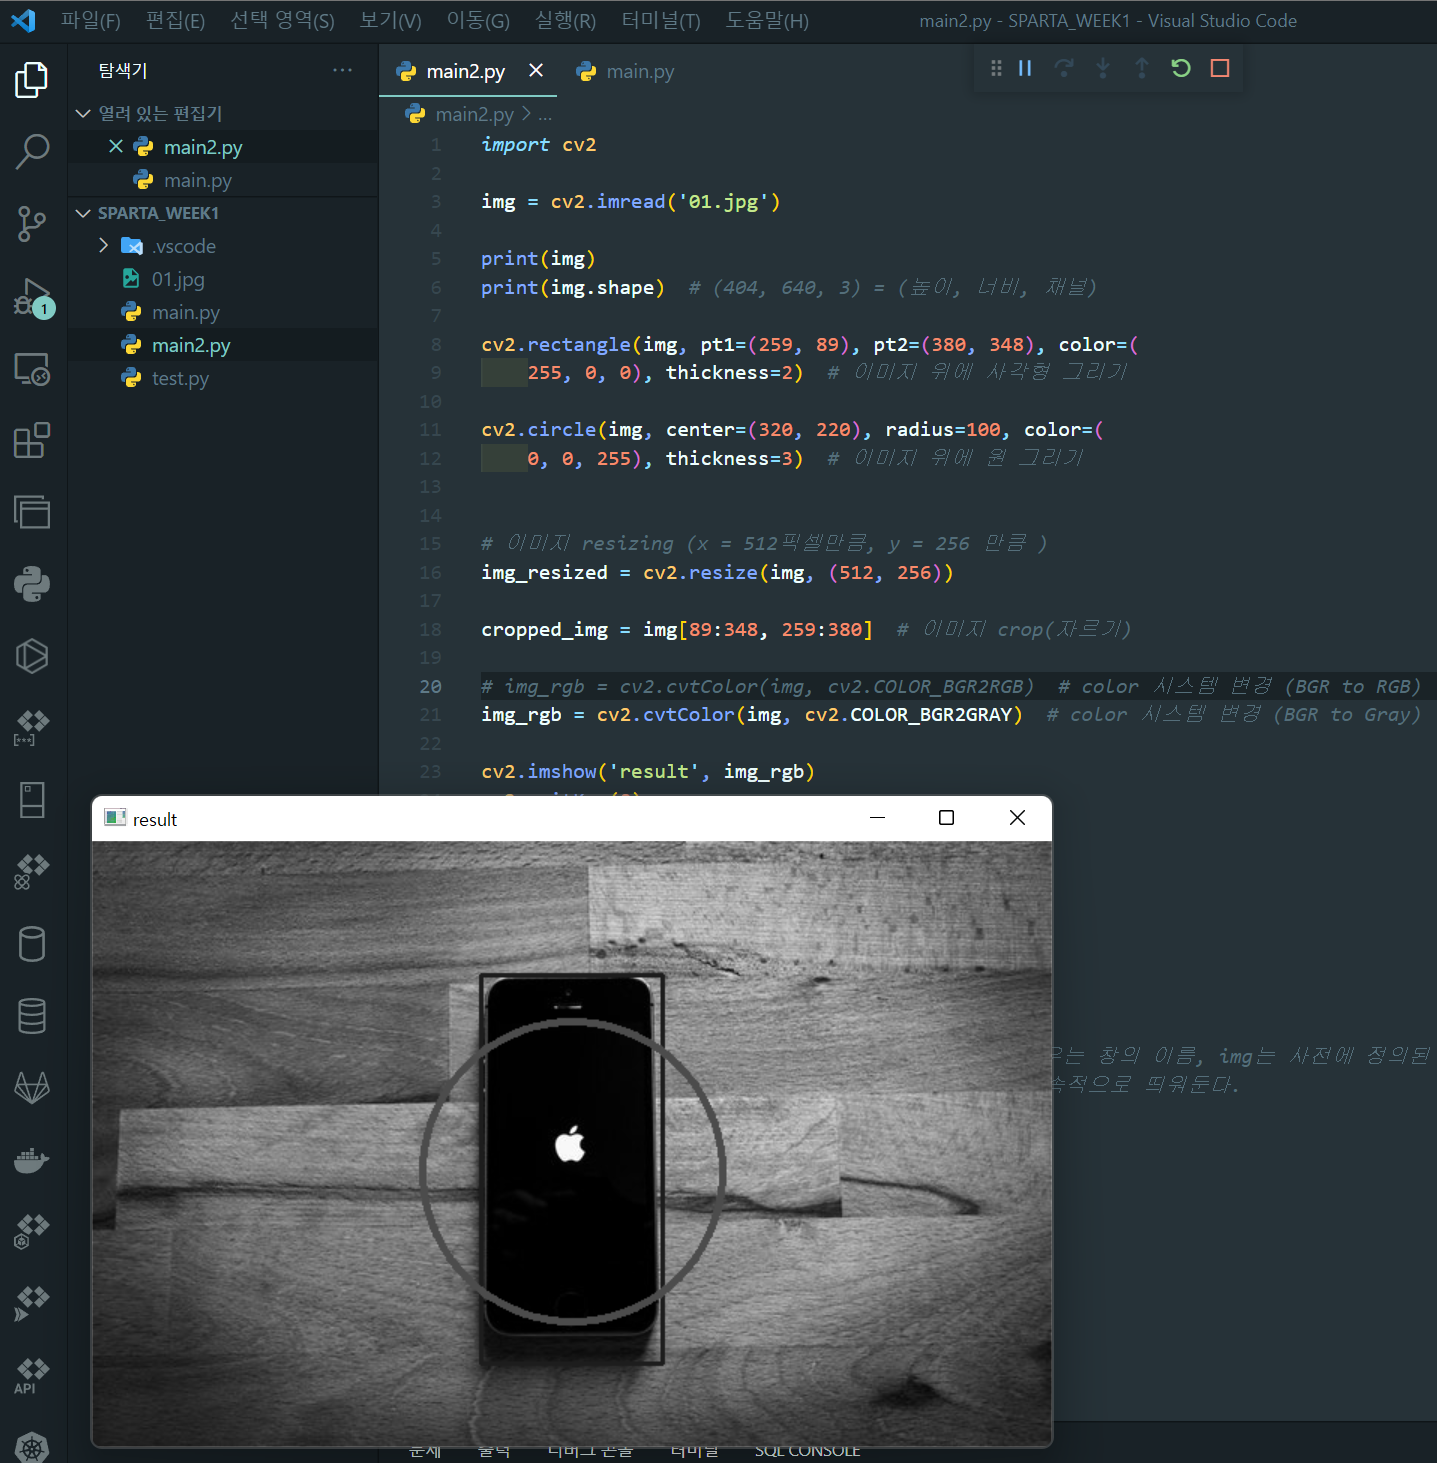Open 01.jpg in the file tree
The height and width of the screenshot is (1463, 1437).
[x=178, y=279]
